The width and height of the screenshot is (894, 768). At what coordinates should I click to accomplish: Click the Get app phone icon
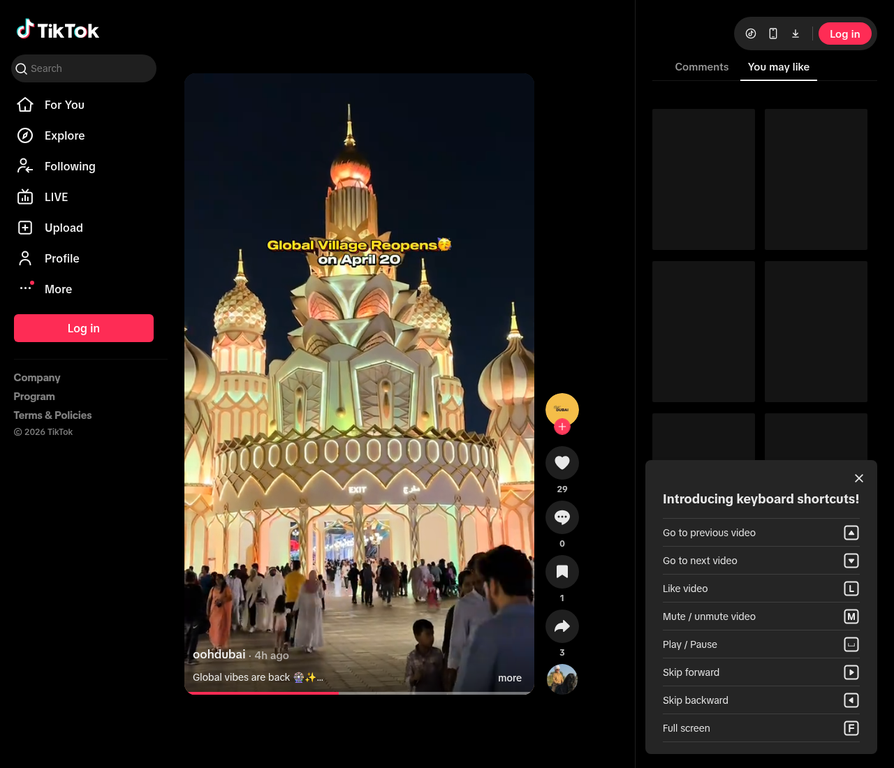point(772,33)
